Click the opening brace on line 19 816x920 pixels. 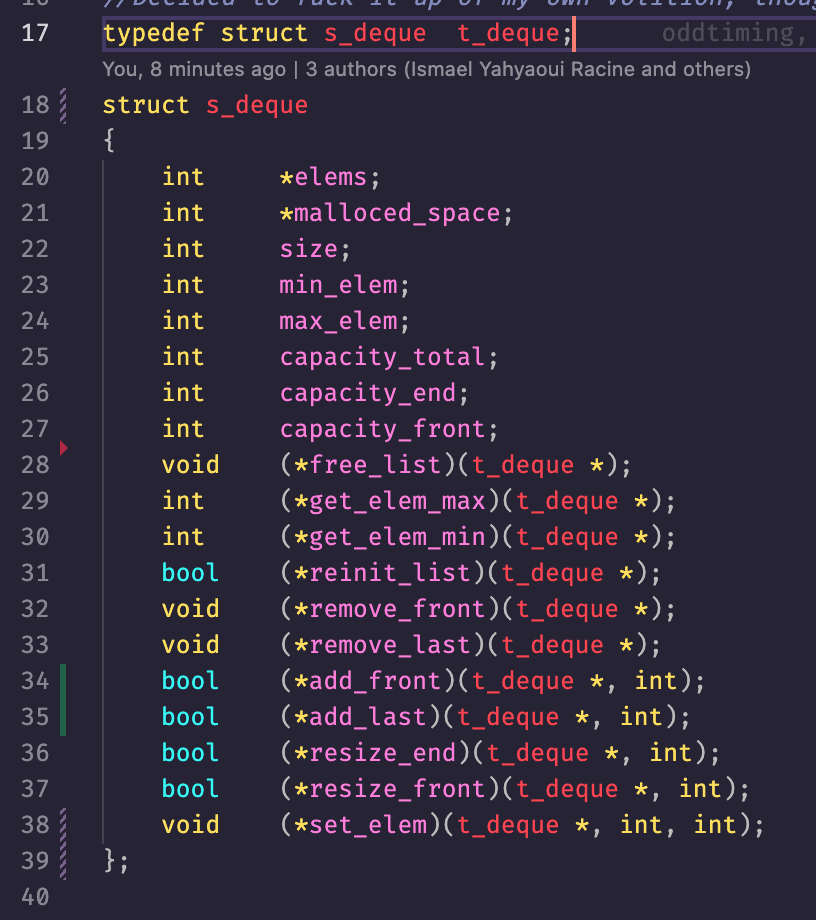109,141
